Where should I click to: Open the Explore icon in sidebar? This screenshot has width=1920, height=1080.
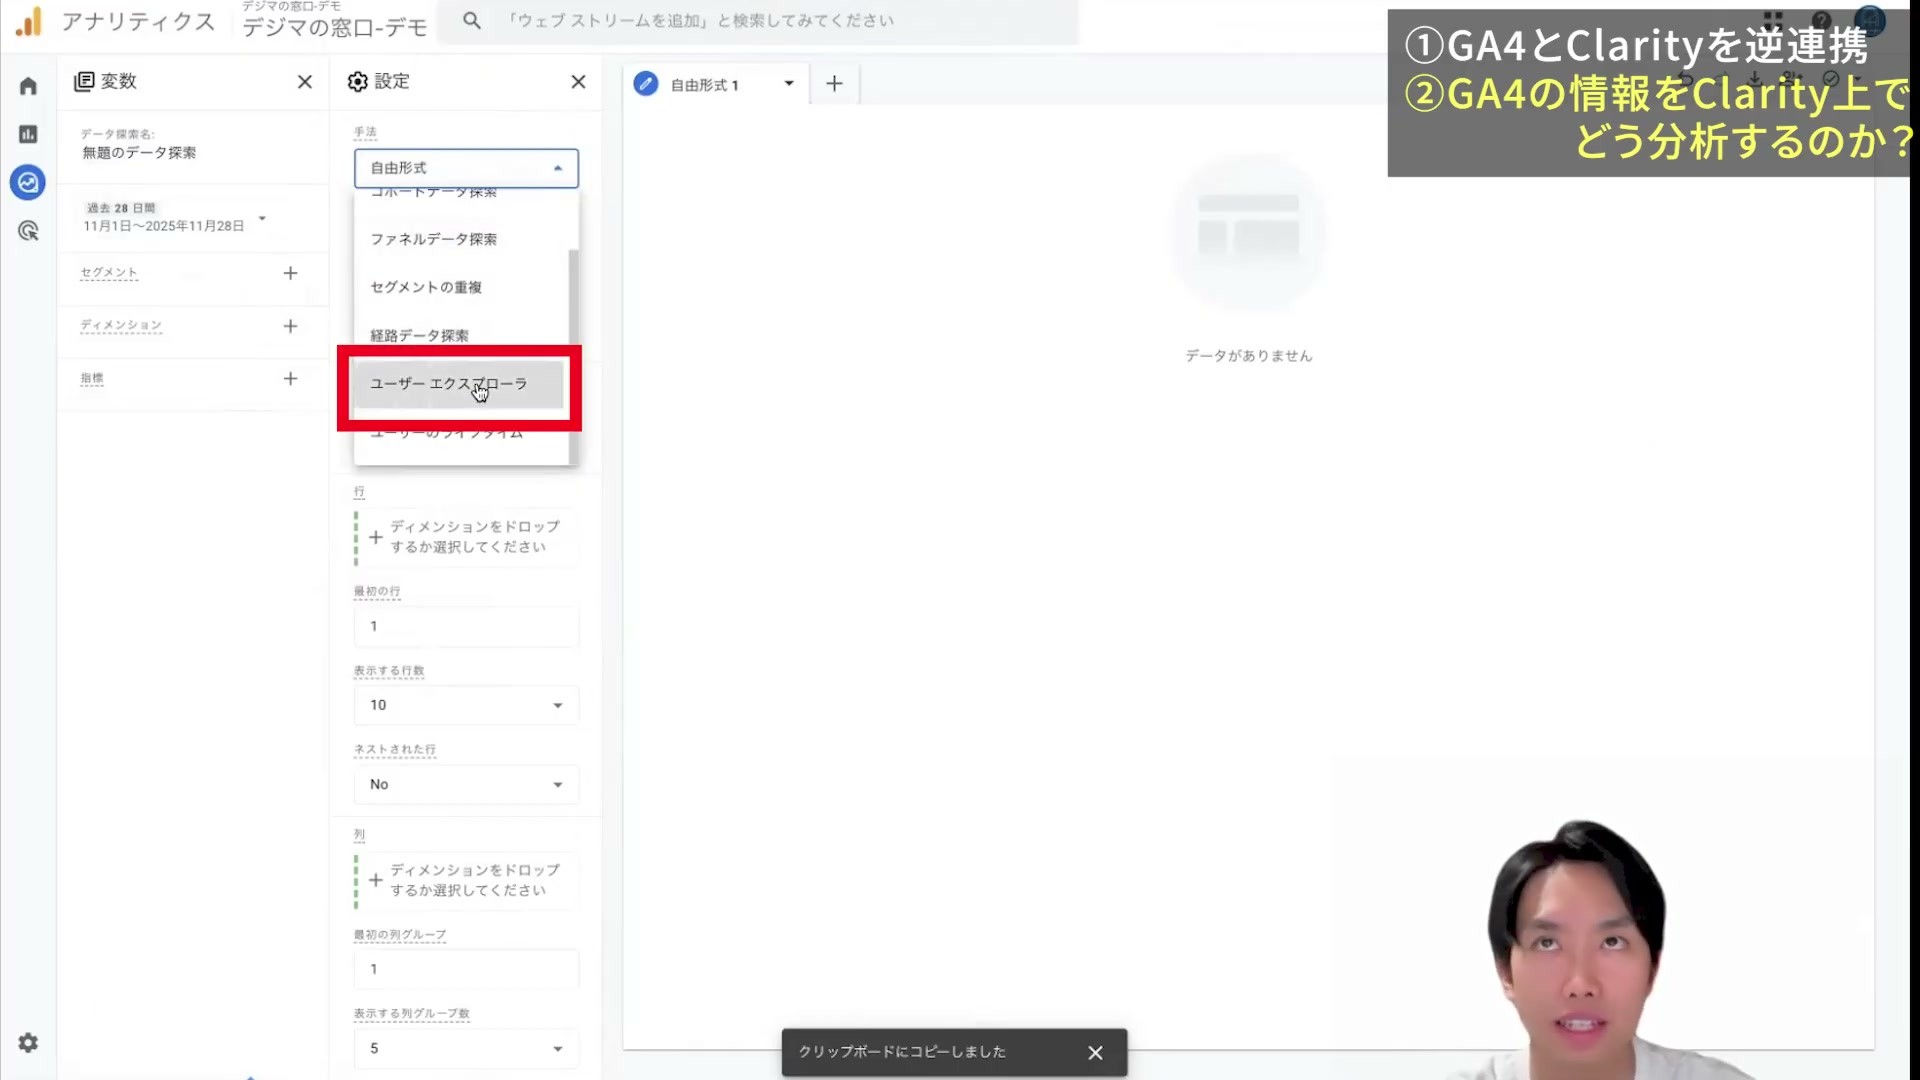tap(28, 182)
